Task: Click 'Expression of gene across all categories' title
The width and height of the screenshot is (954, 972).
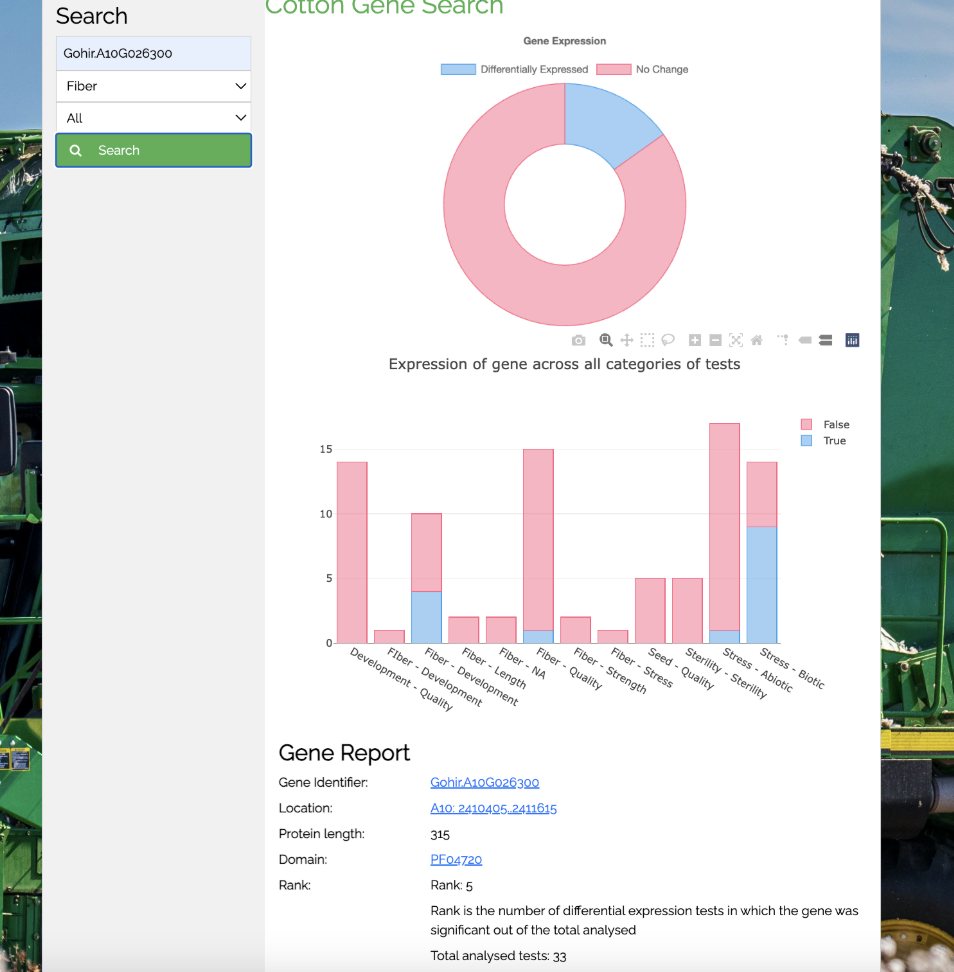Action: pyautogui.click(x=565, y=364)
